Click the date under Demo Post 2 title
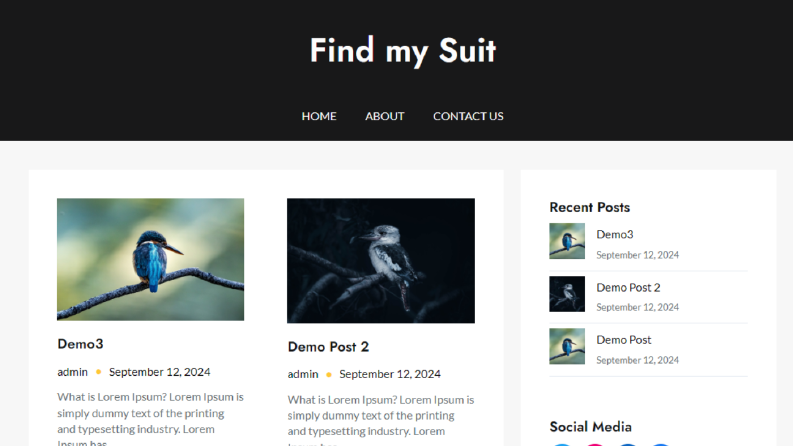 click(x=390, y=374)
